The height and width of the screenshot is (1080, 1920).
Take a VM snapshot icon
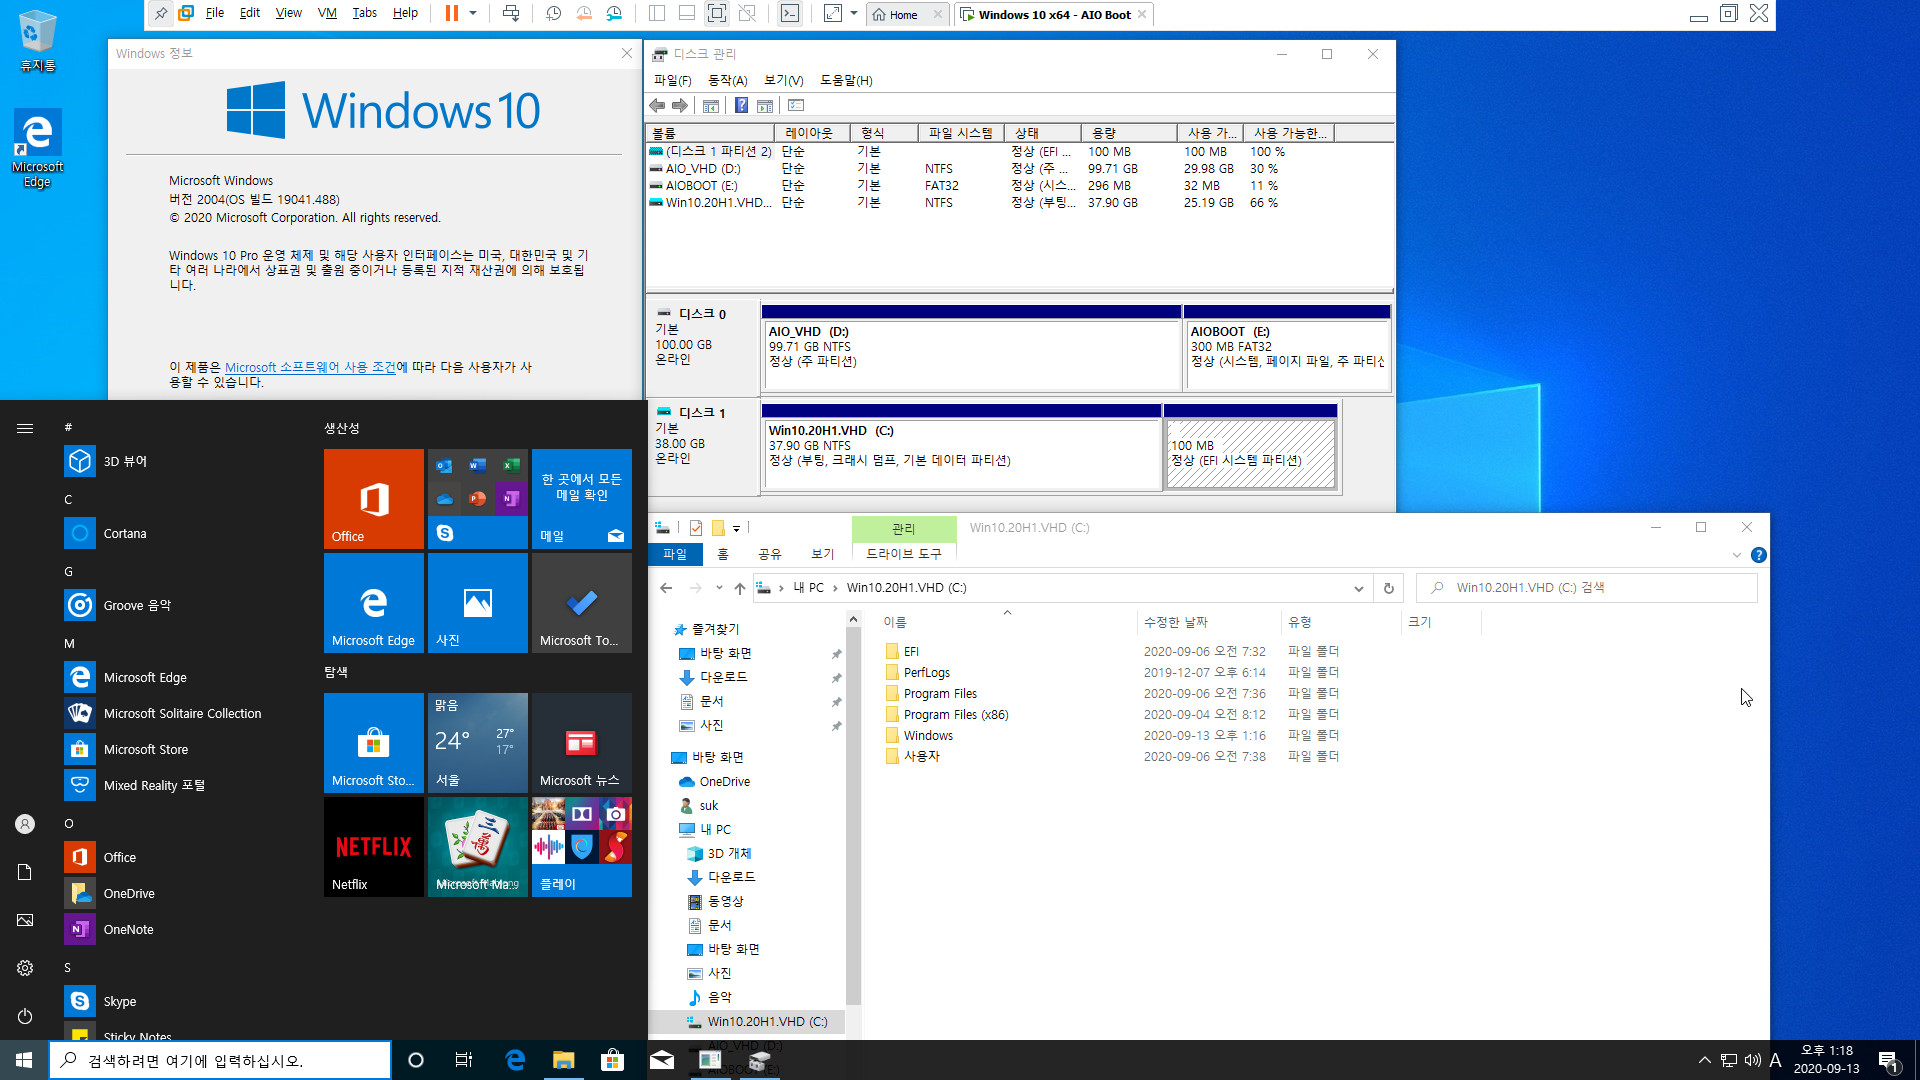[554, 13]
